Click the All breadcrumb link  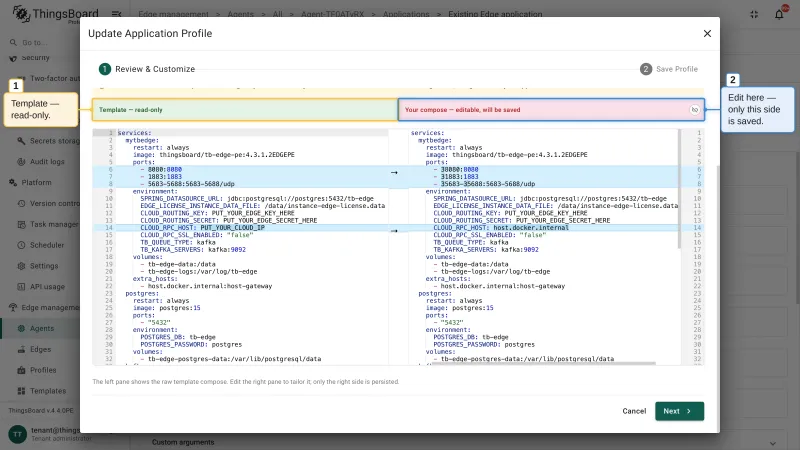(x=277, y=14)
